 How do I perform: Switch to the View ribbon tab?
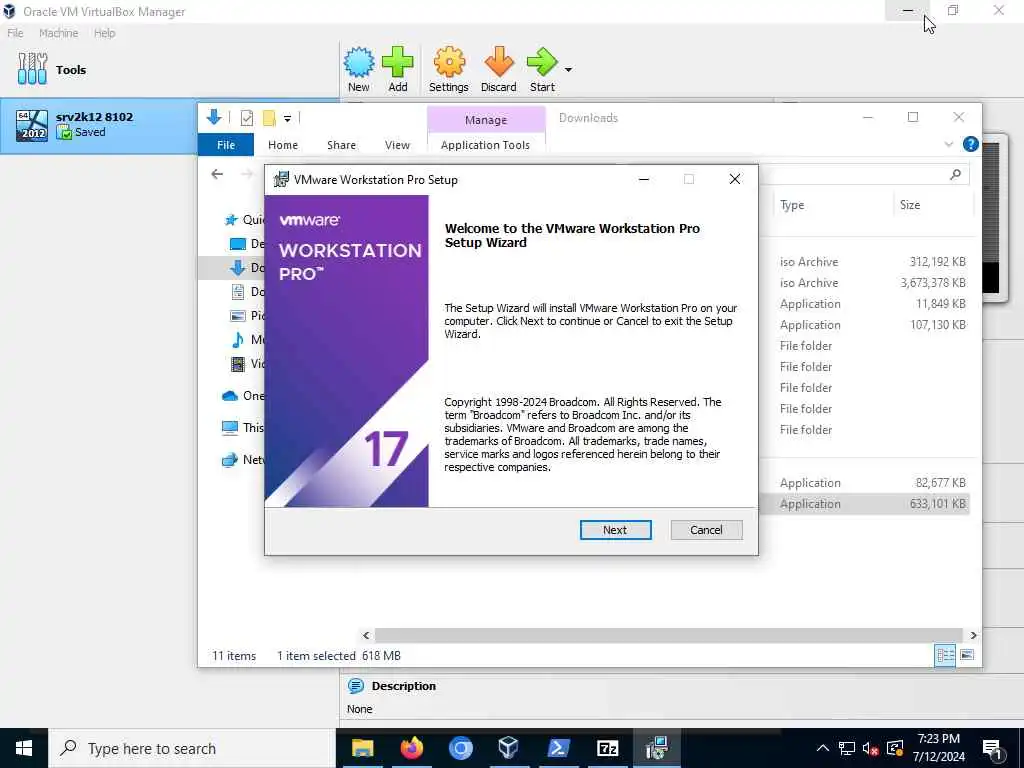click(x=397, y=145)
